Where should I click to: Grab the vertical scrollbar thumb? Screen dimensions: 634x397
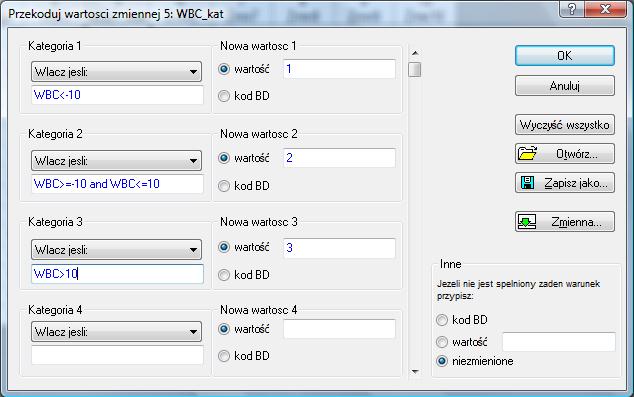coord(414,70)
